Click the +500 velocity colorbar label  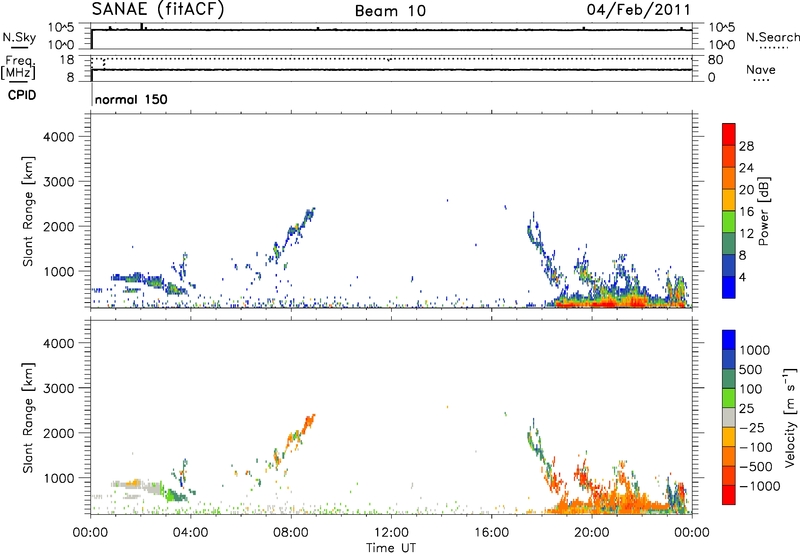coord(751,370)
